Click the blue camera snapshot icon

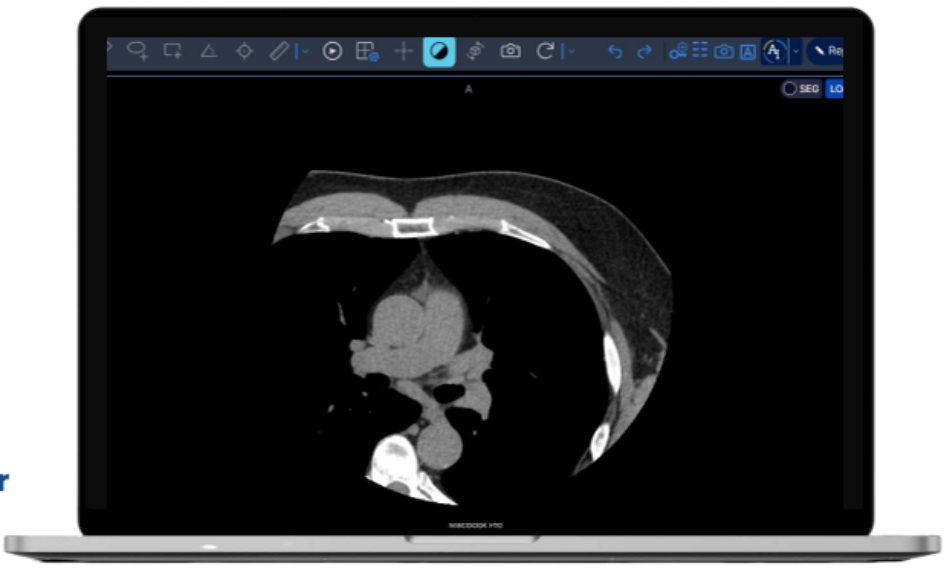724,51
